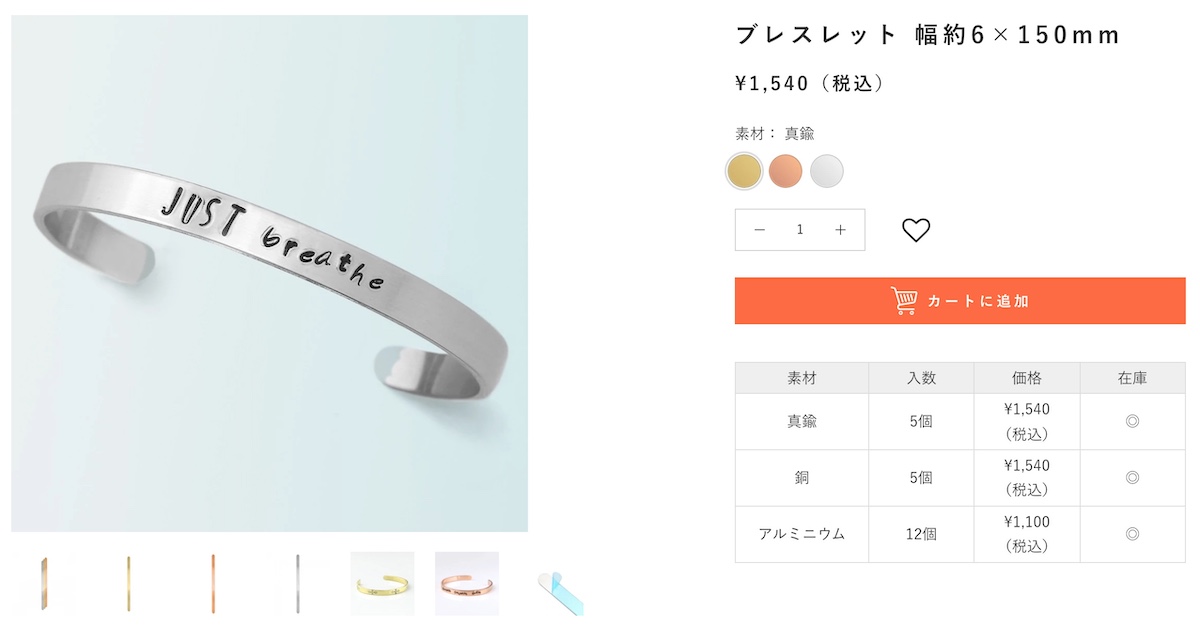Screen dimensions: 1200x626
Task: Click the minus quantity button
Action: pos(759,230)
